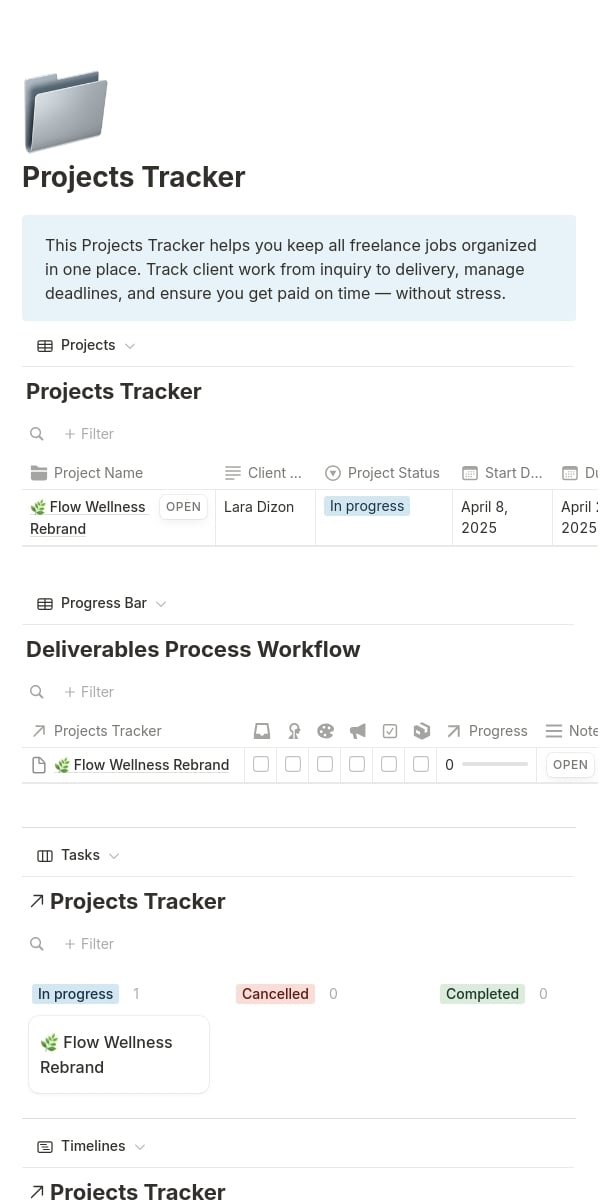
Task: Collapse the Tasks section using its chevron
Action: (x=113, y=855)
